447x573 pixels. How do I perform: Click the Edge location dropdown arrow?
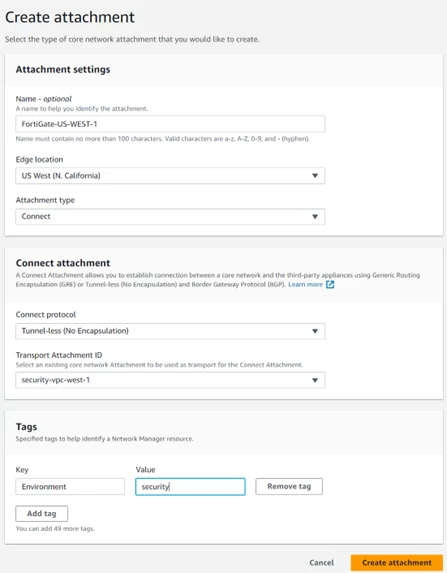click(x=315, y=176)
